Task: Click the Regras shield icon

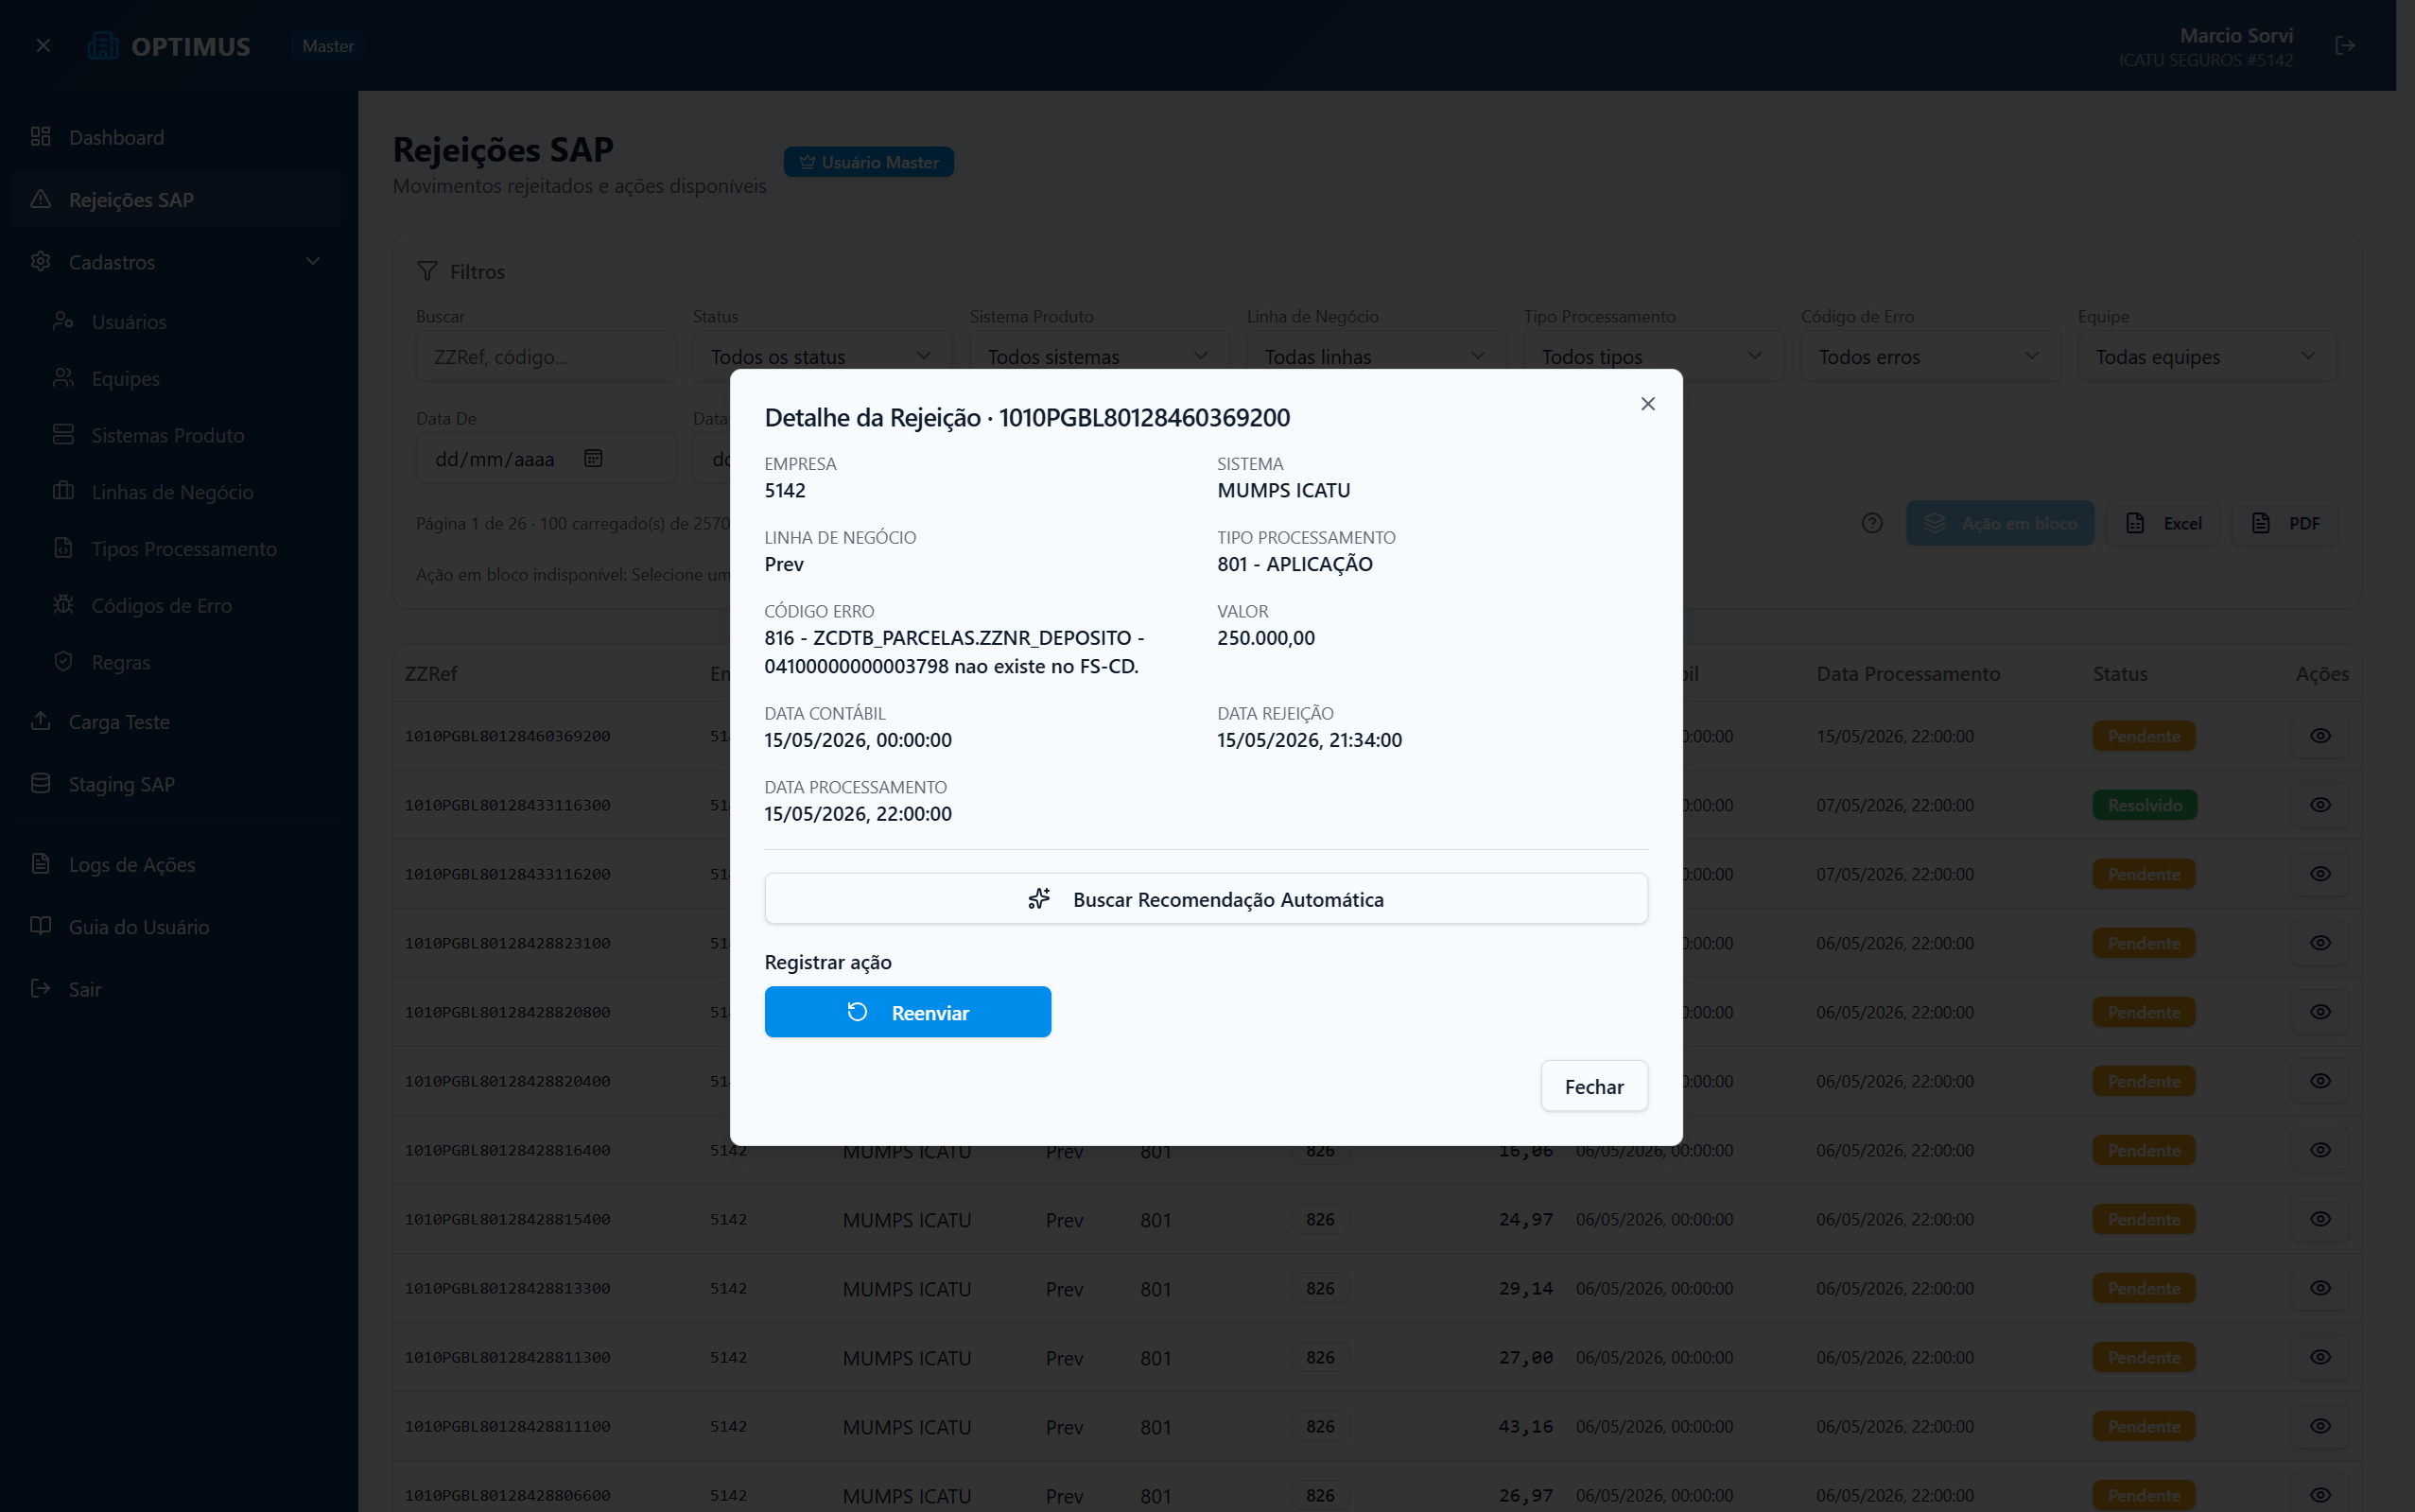Action: [x=63, y=661]
